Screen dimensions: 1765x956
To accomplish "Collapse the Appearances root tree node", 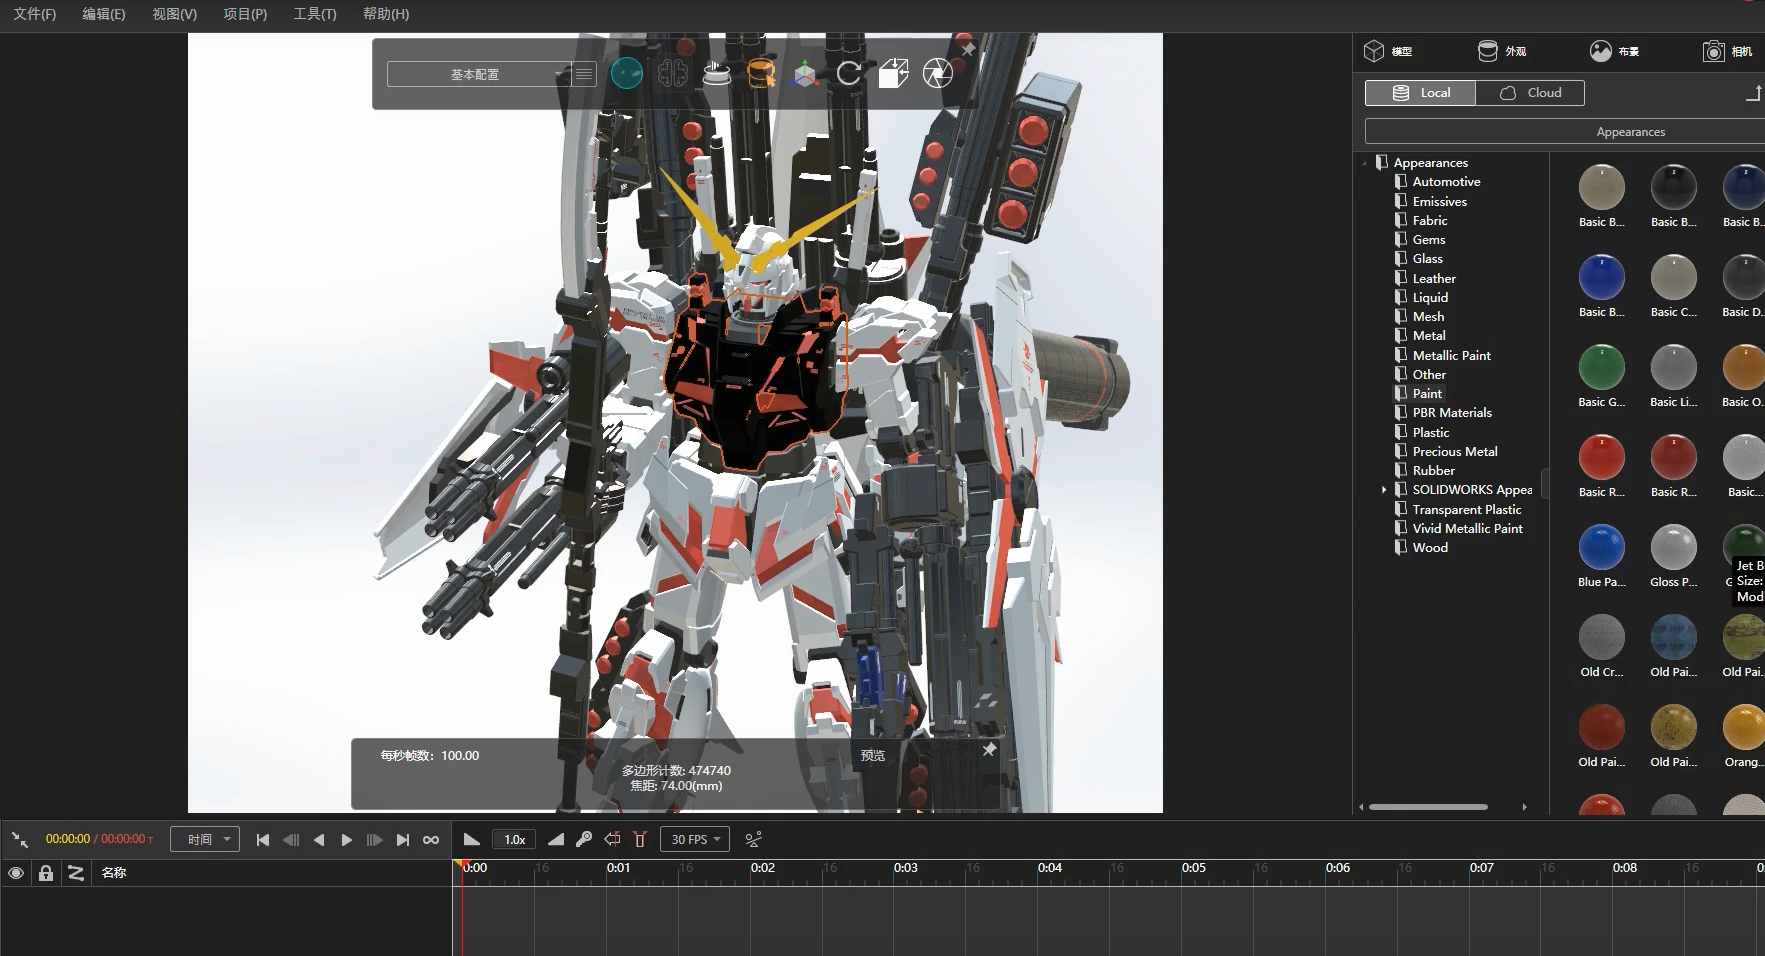I will pos(1365,163).
